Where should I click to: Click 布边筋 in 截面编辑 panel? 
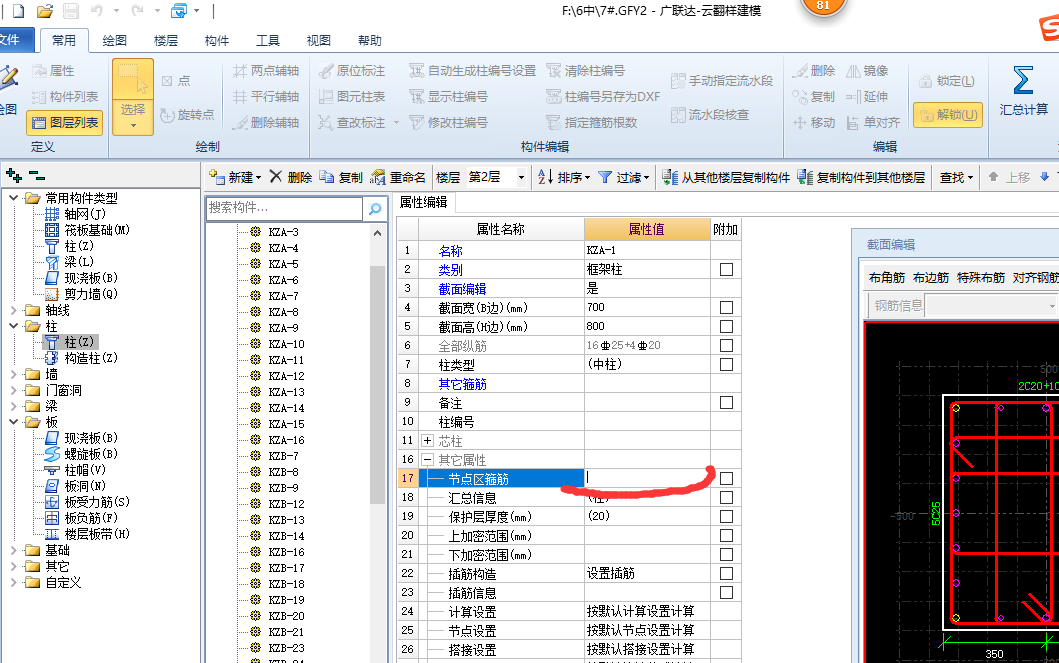coord(931,277)
